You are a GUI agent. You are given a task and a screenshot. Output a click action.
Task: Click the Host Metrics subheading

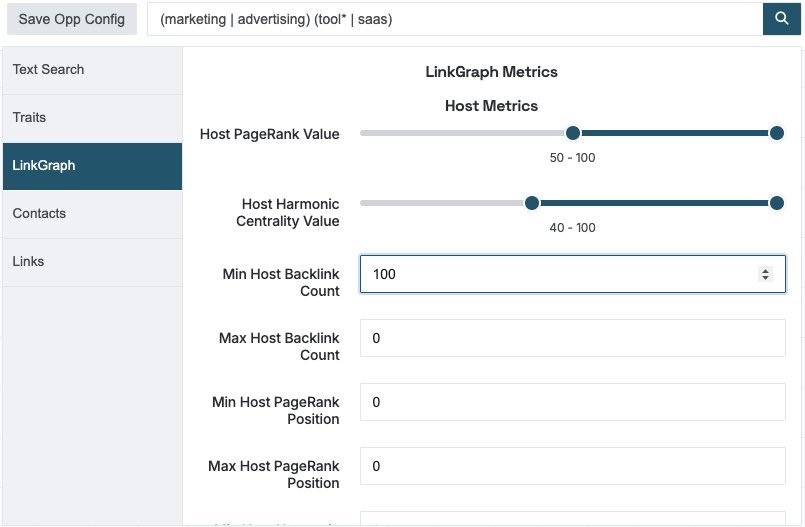point(491,106)
